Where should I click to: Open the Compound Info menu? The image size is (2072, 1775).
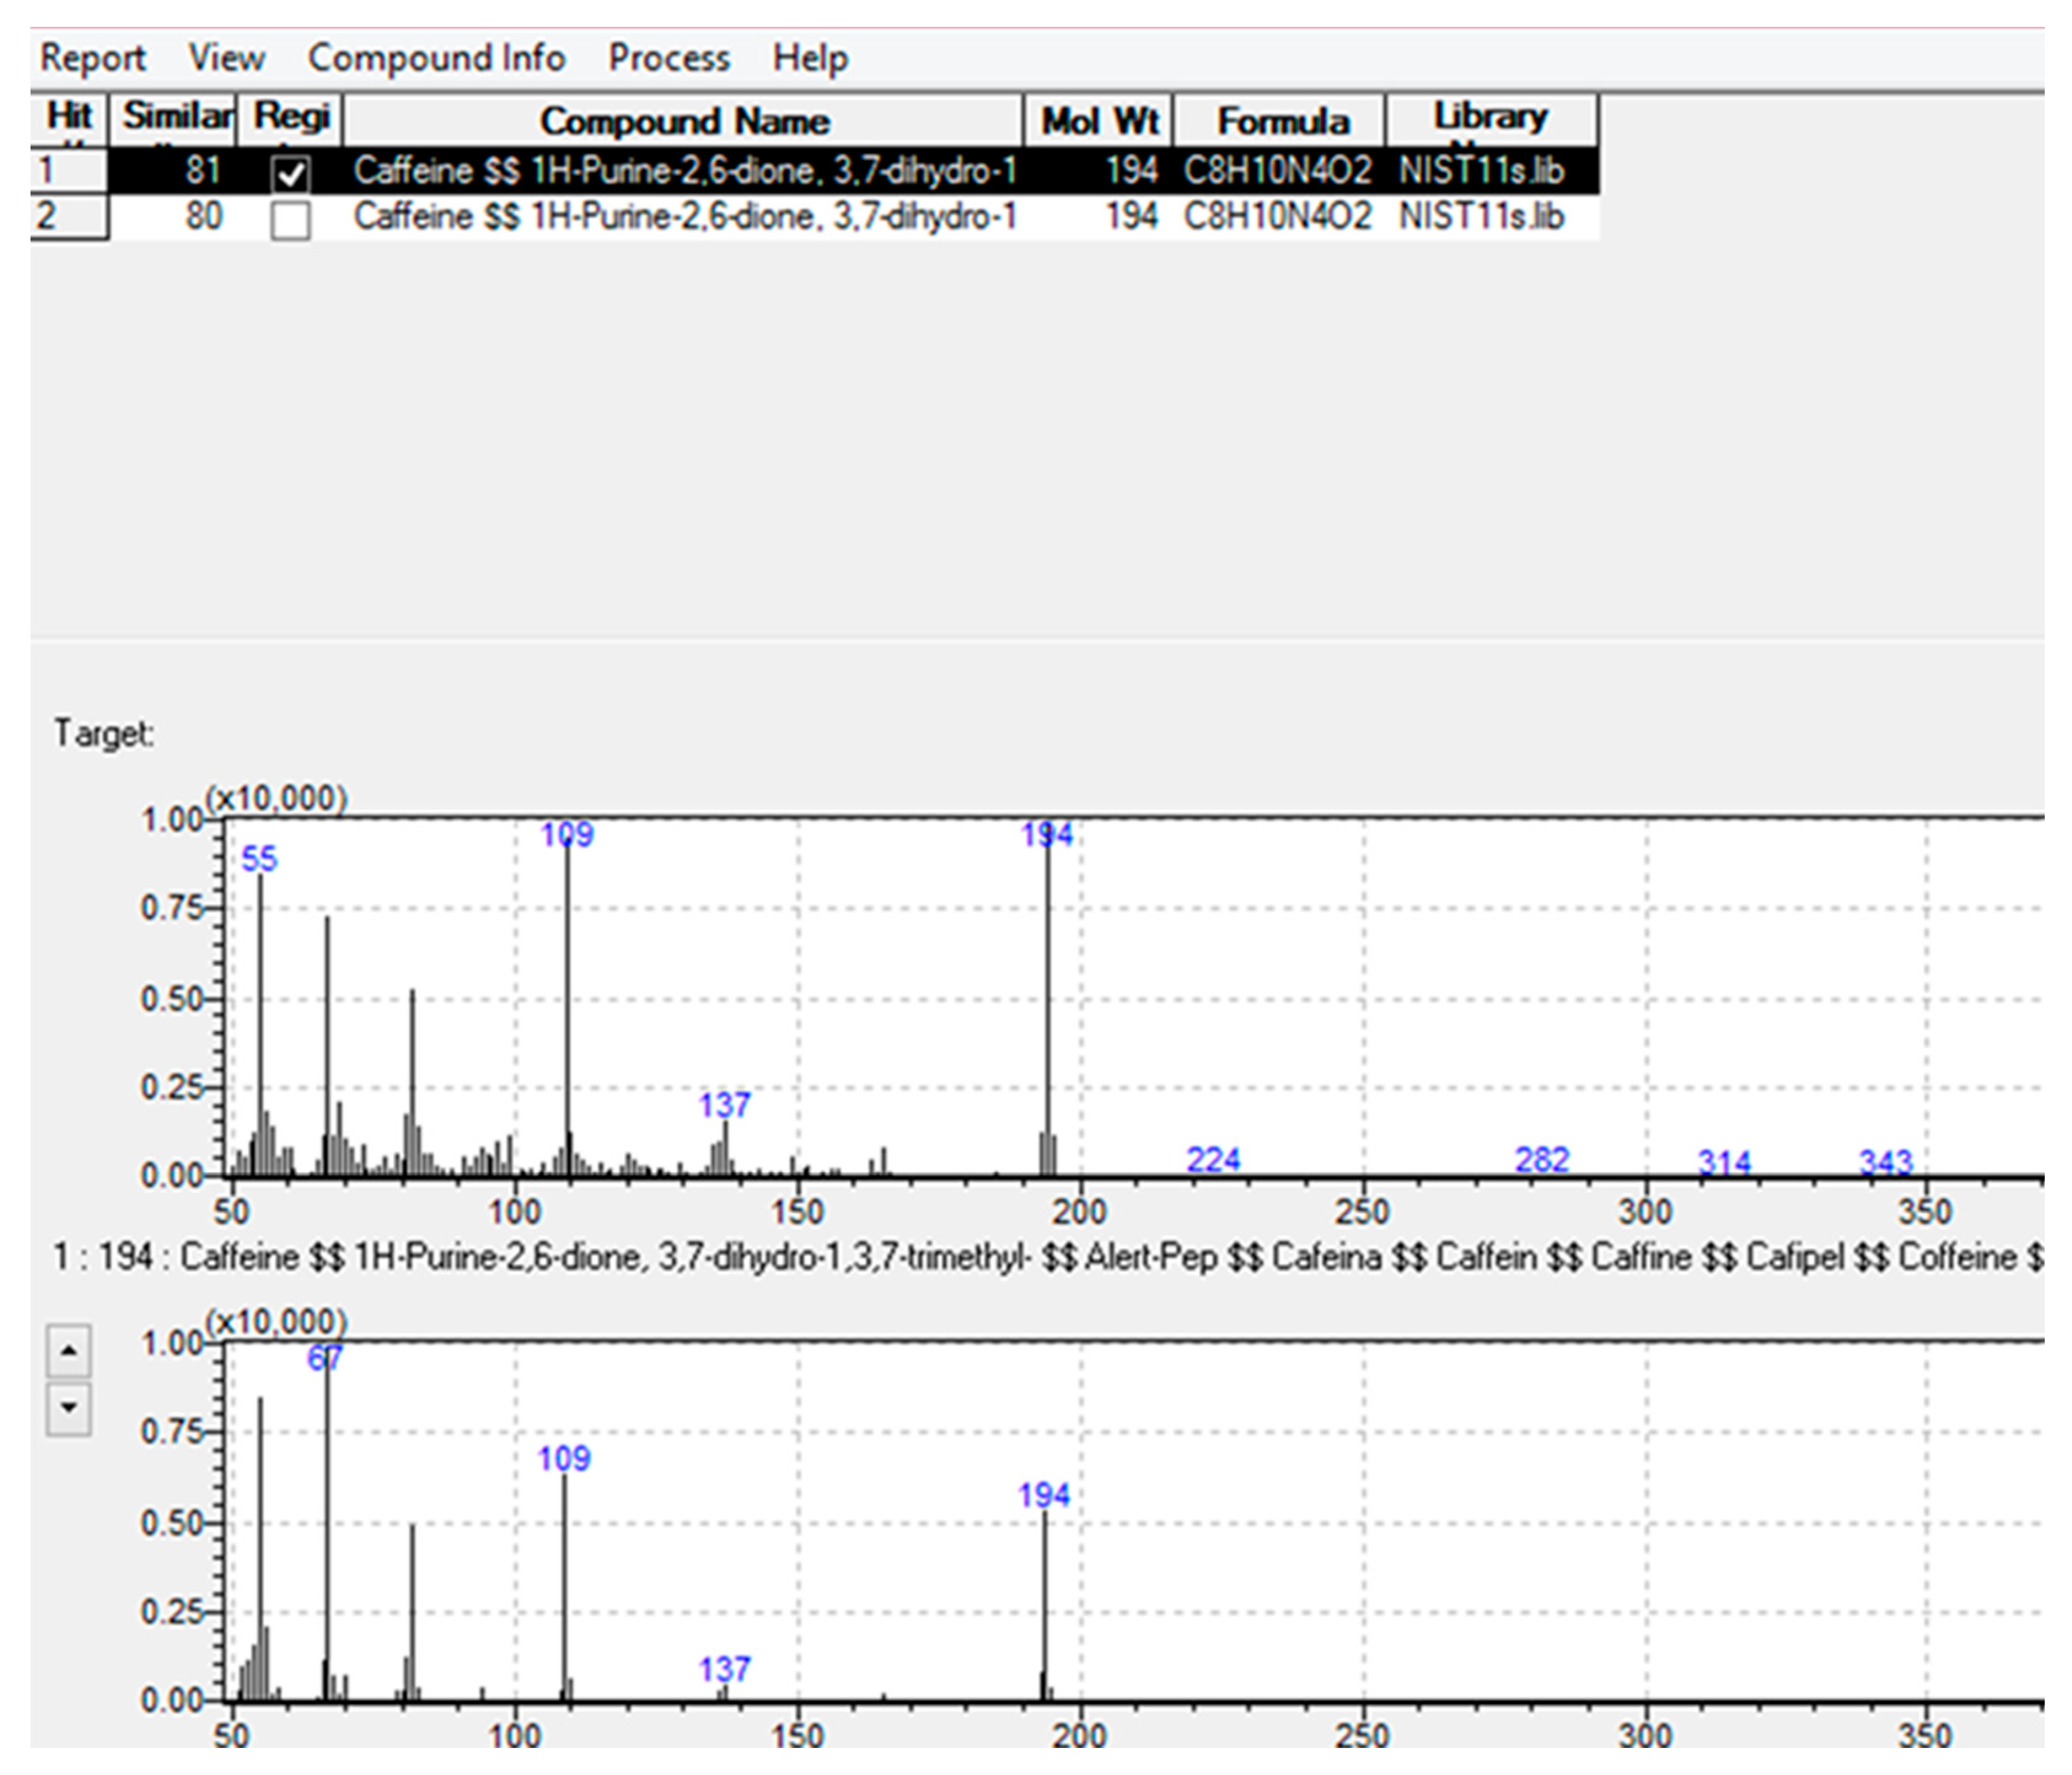click(436, 58)
